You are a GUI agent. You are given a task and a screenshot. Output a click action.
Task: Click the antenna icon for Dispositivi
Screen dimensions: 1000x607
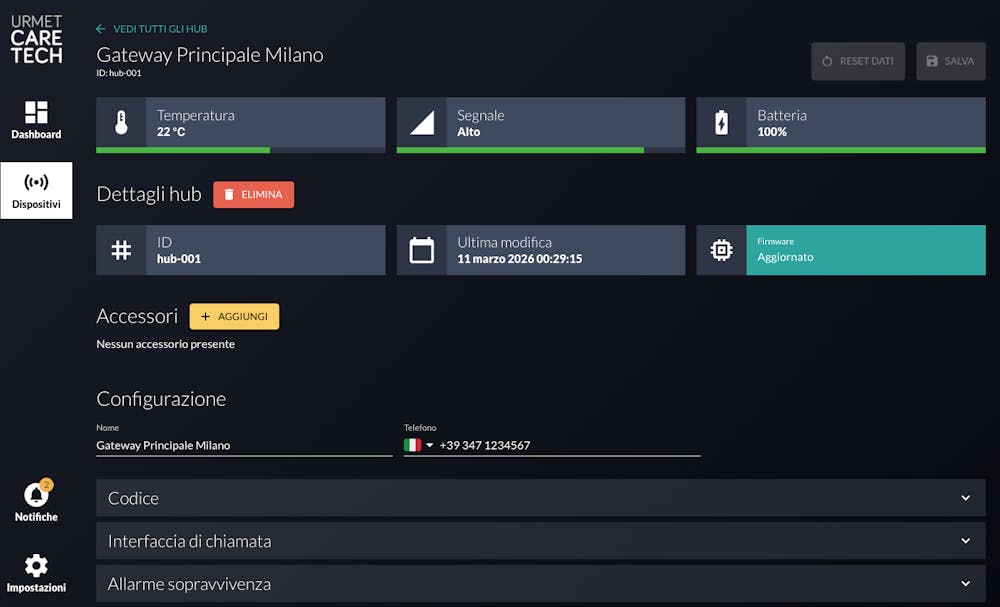pos(36,183)
